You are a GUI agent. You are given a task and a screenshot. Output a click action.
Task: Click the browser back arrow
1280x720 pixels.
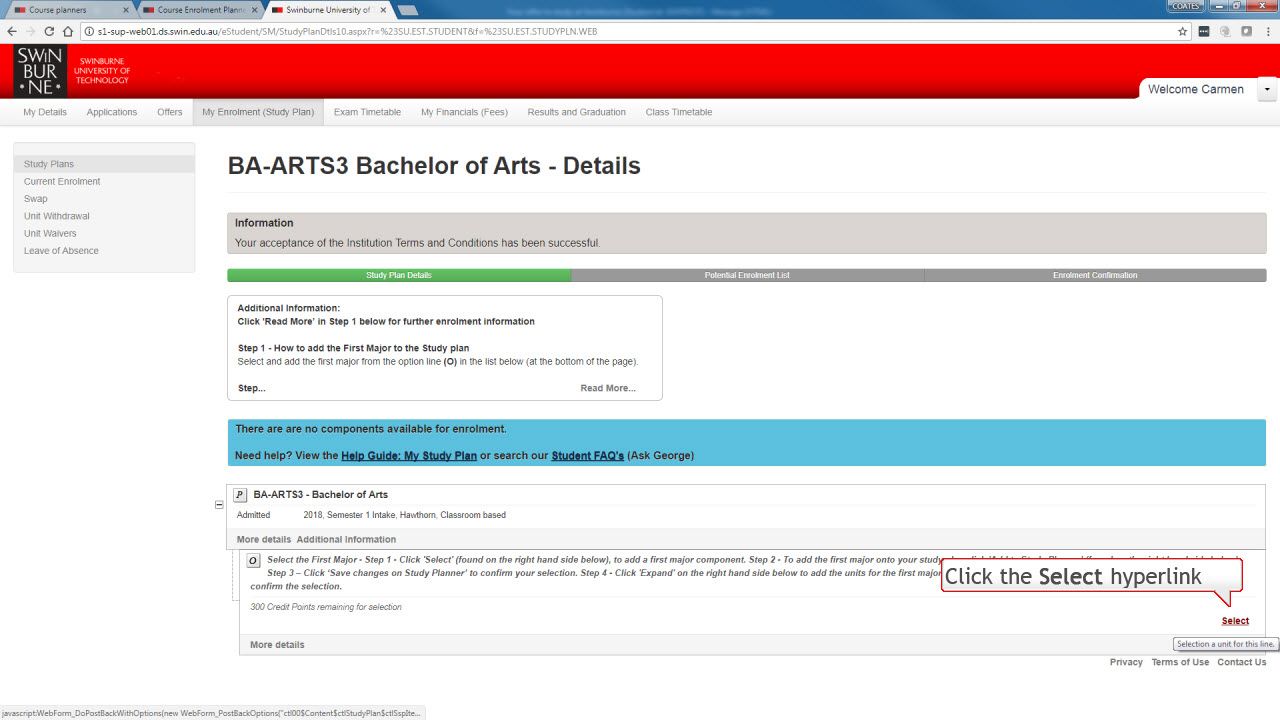[x=10, y=31]
